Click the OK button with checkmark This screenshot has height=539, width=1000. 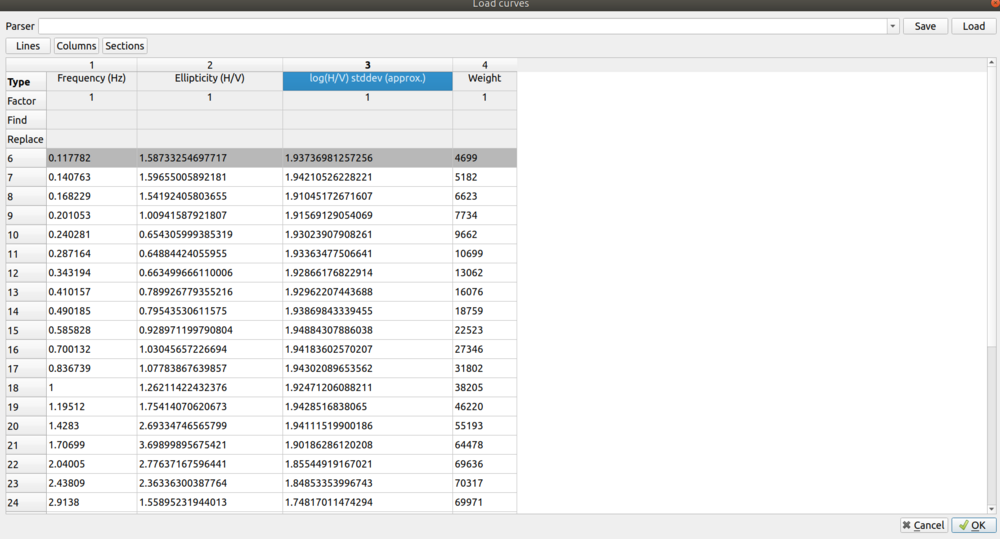[x=973, y=525]
